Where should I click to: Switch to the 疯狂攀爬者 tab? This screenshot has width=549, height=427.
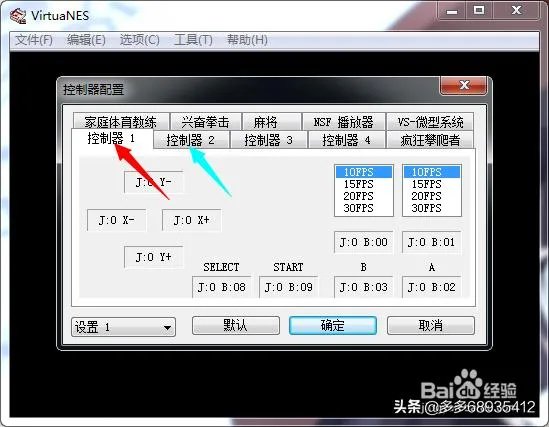point(430,140)
